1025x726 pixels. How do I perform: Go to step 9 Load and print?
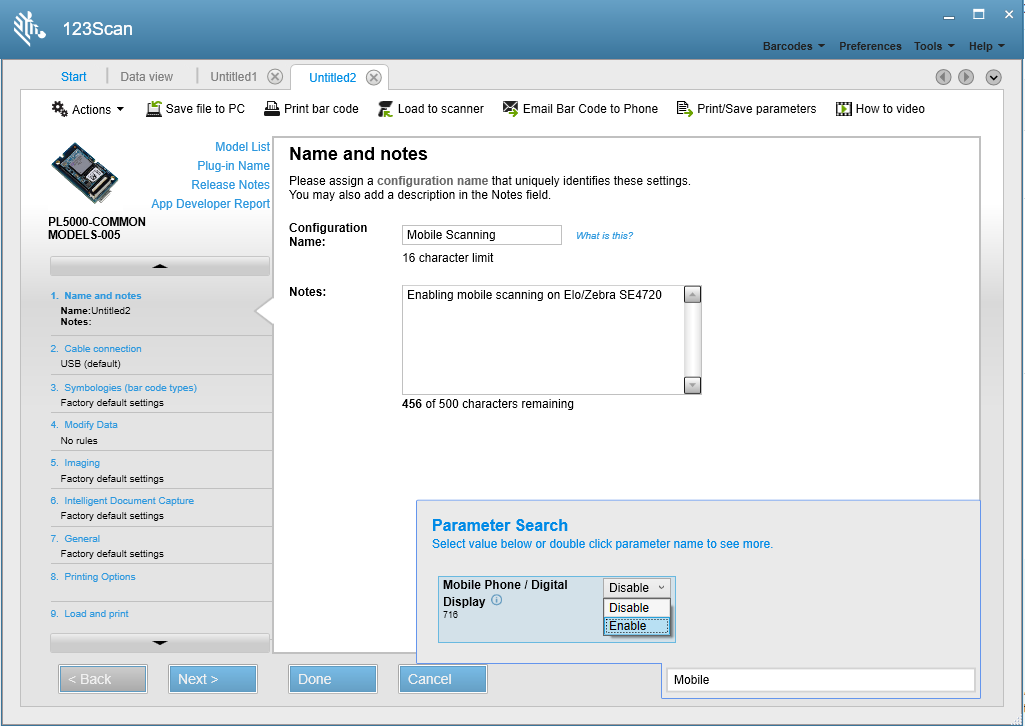click(96, 613)
